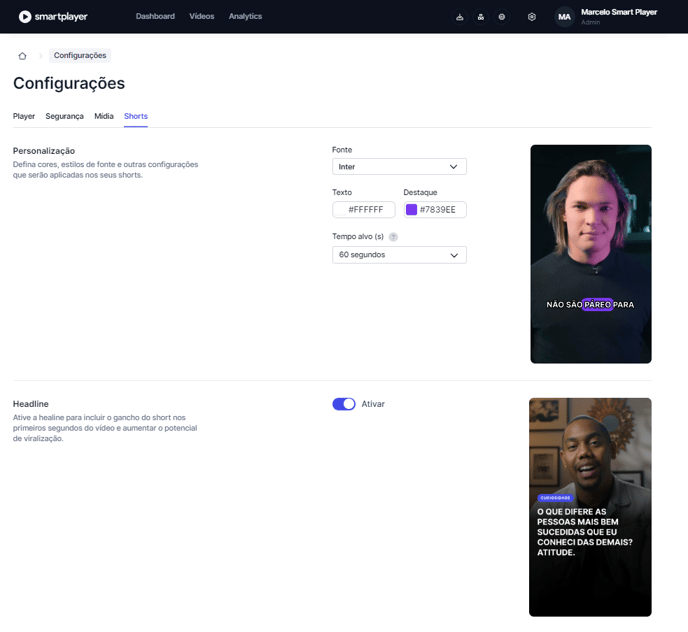This screenshot has width=688, height=632.
Task: Click the smartplayer logo
Action: tap(53, 17)
